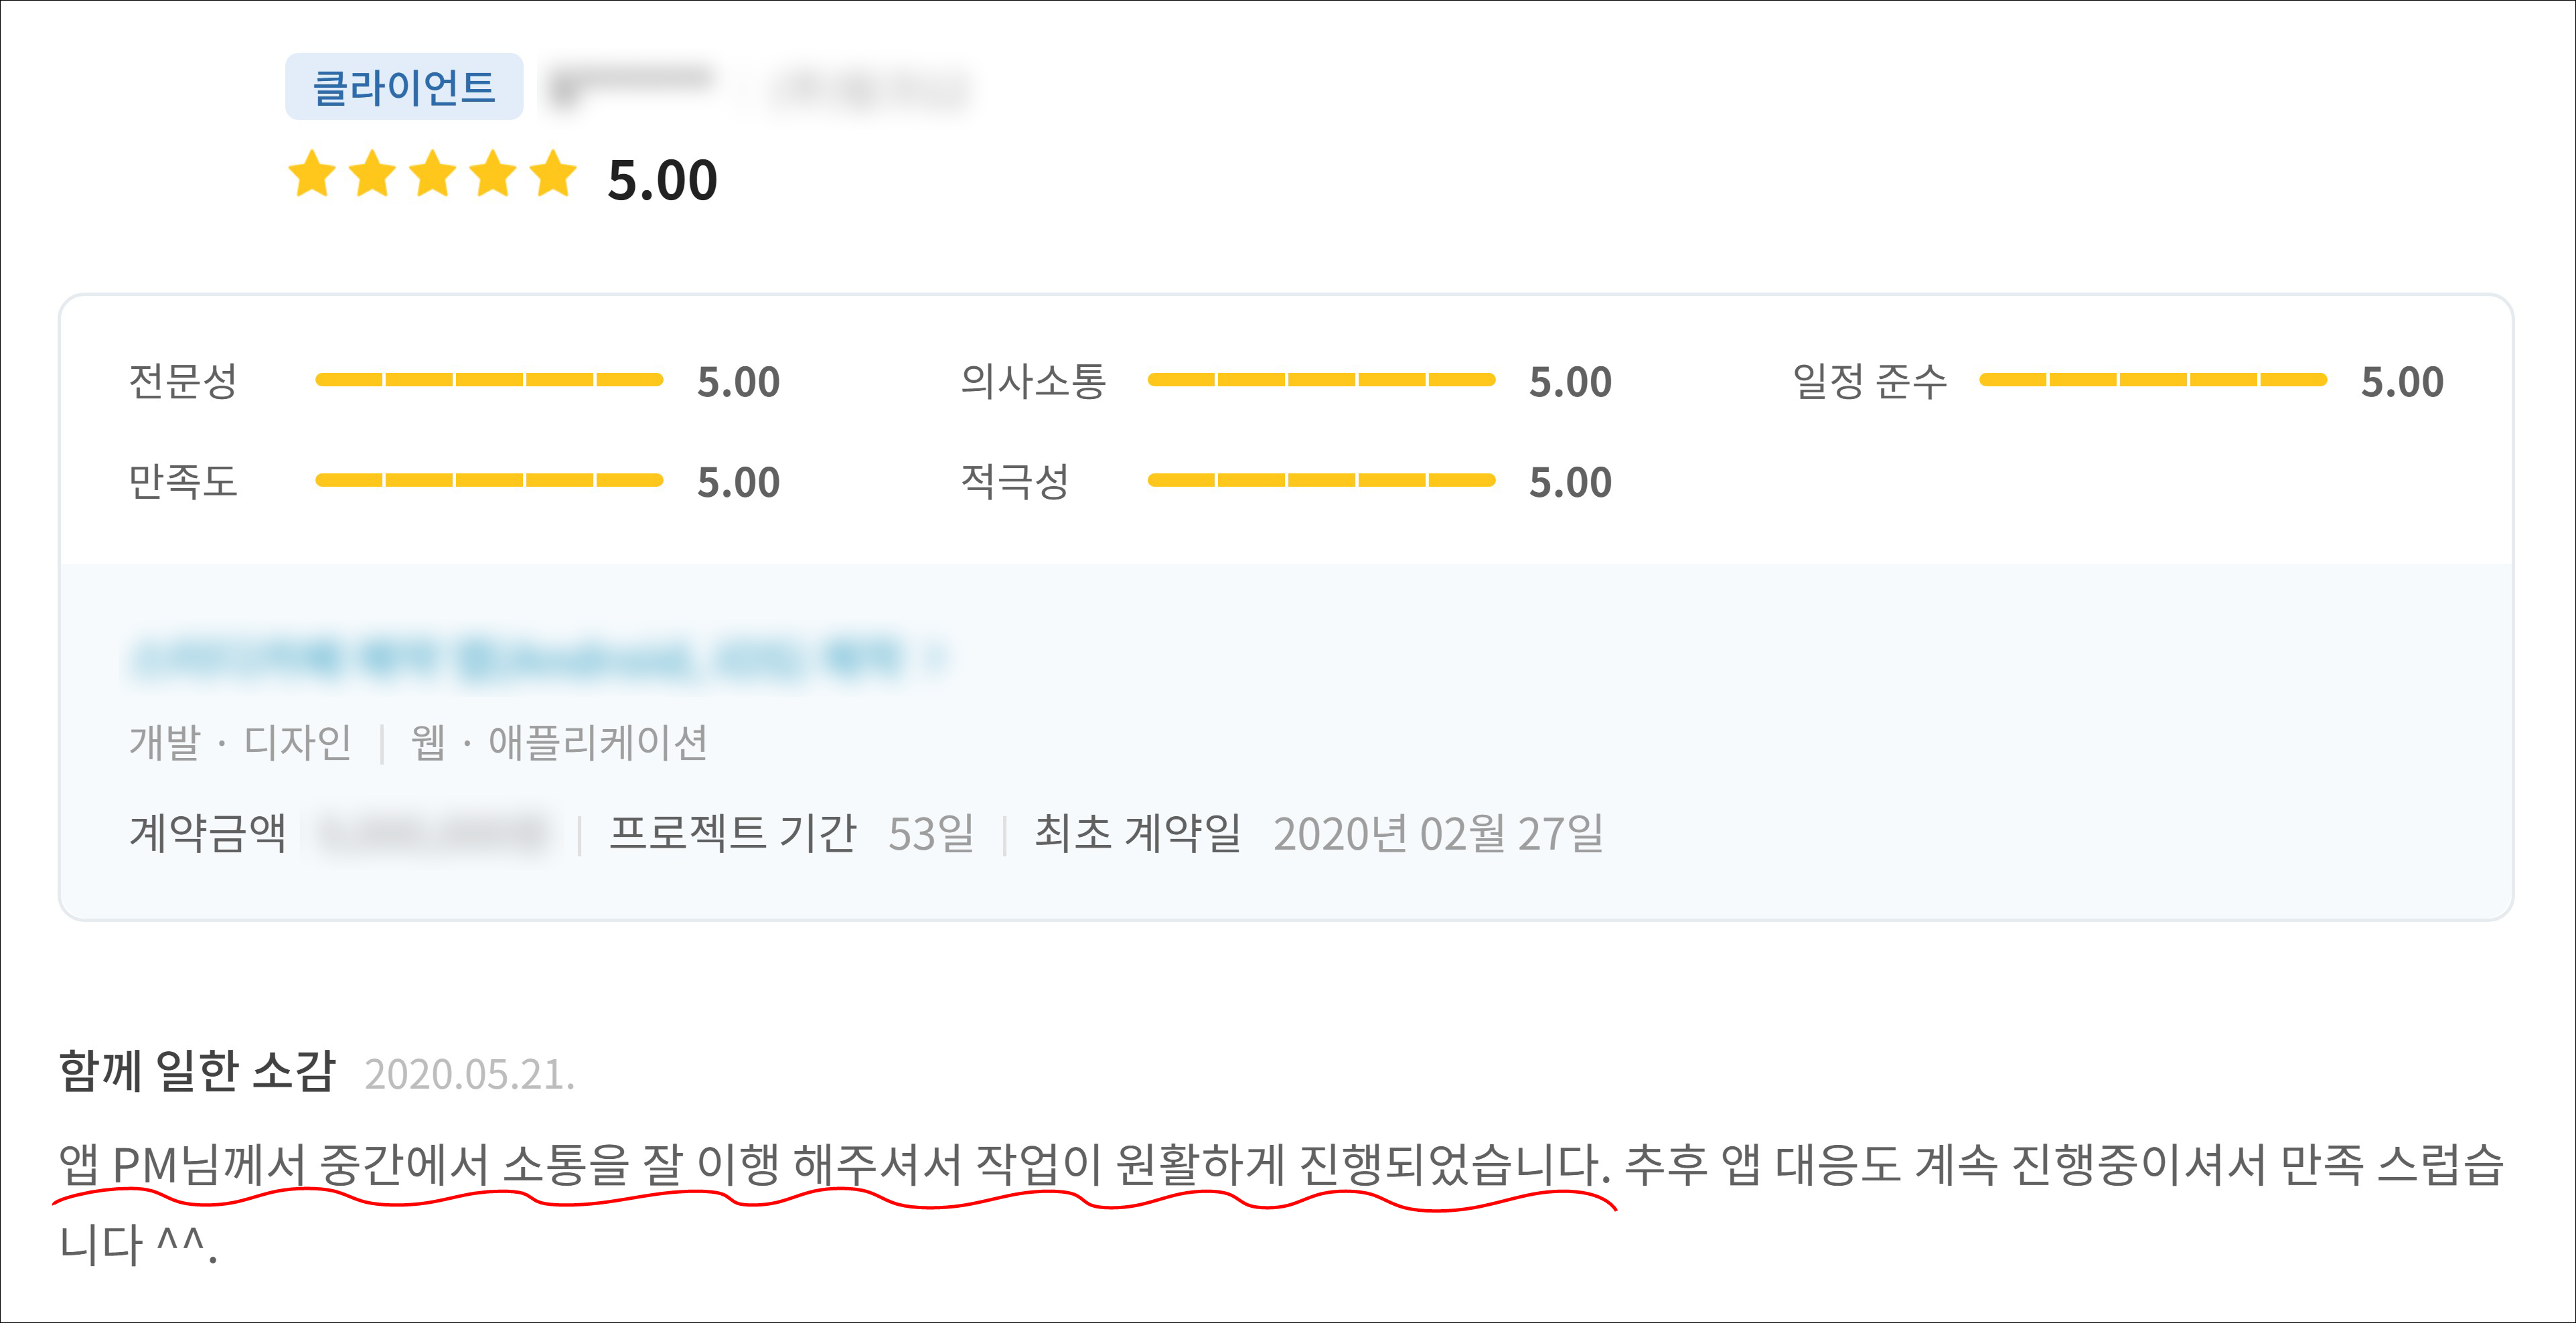The height and width of the screenshot is (1323, 2576).
Task: Click the fourth yellow rating star
Action: [x=494, y=175]
